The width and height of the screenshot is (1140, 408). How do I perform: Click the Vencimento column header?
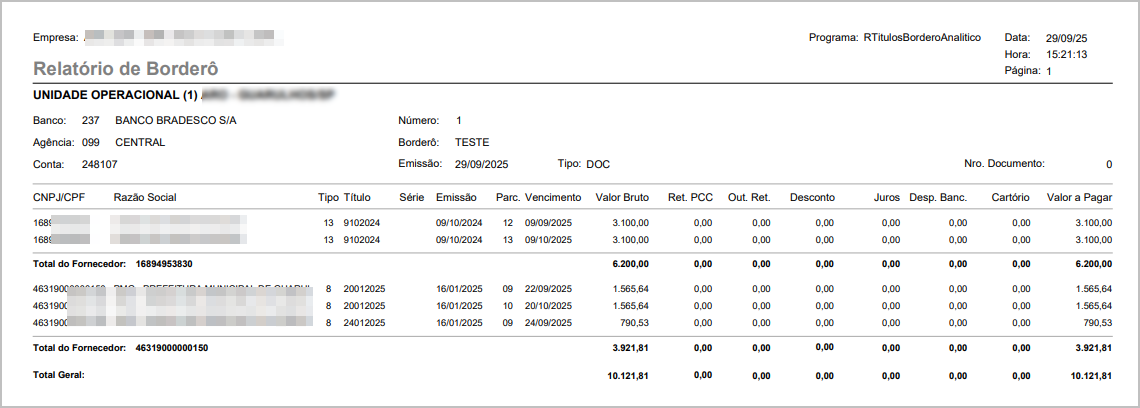pos(554,197)
